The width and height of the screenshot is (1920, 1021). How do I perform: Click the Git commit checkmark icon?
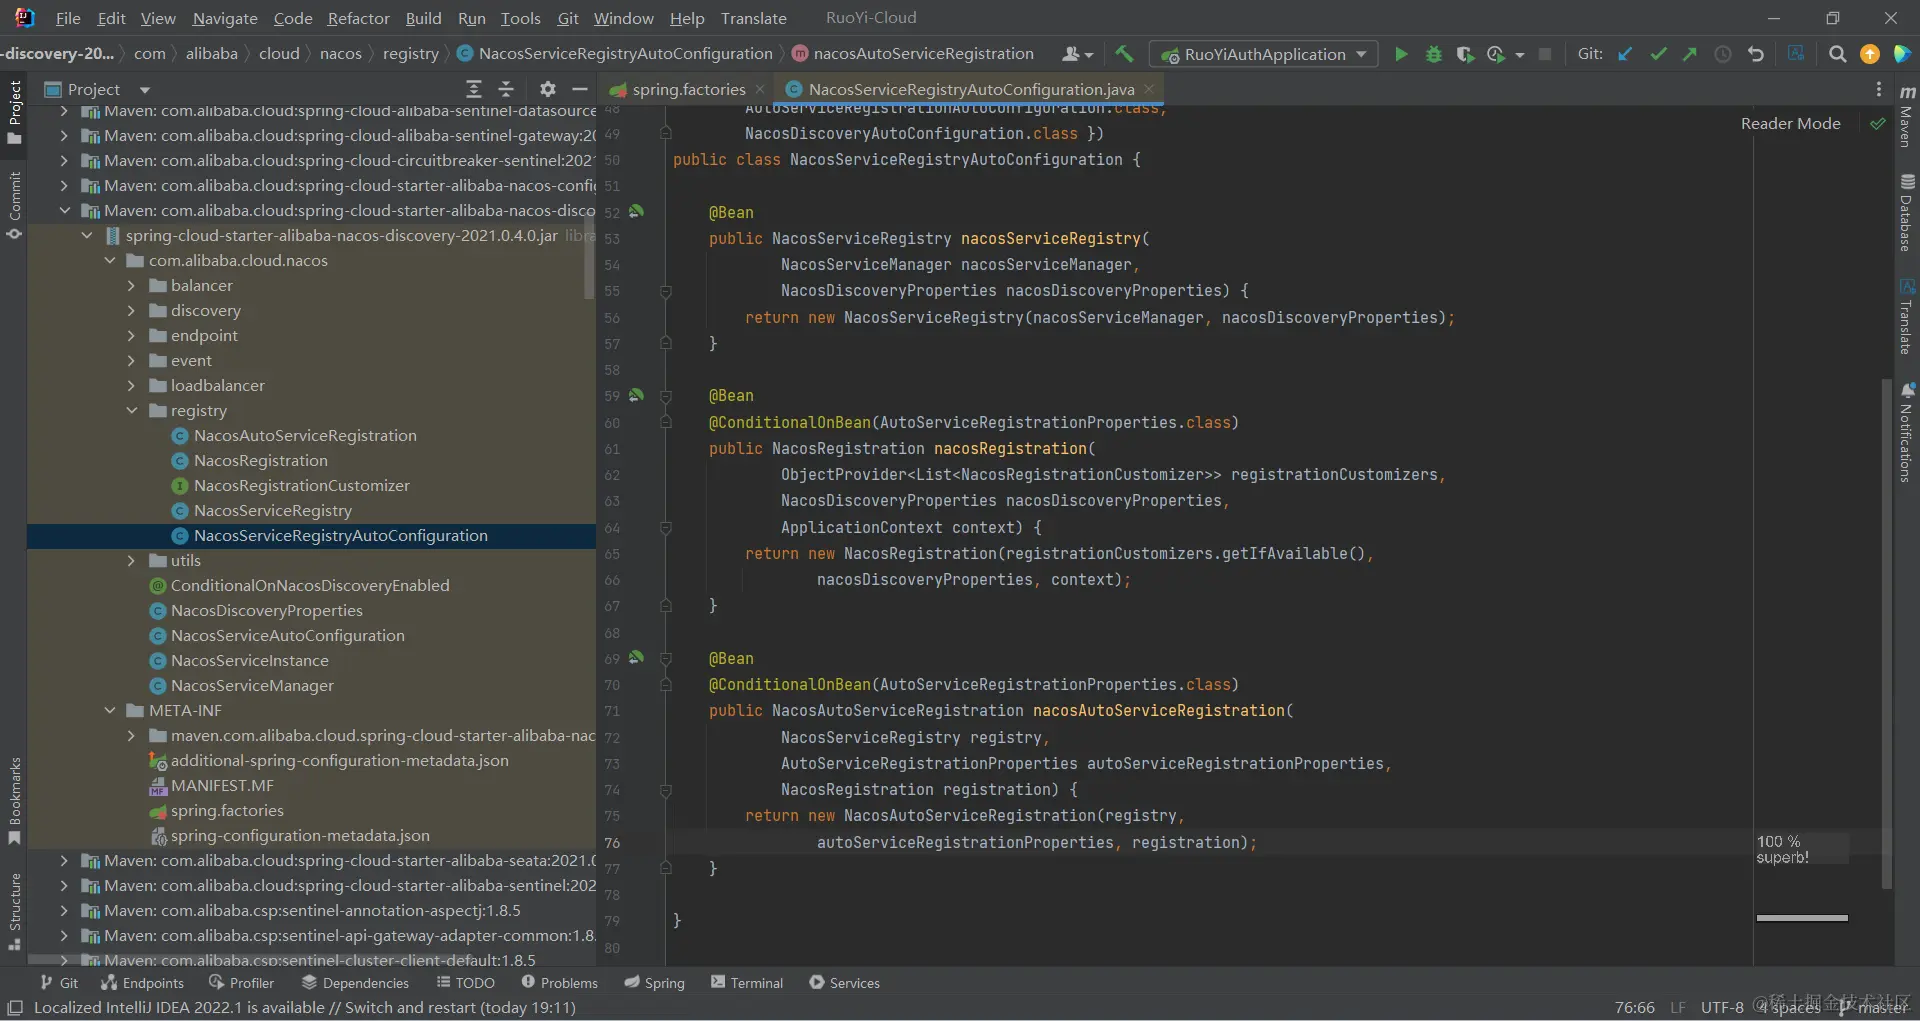tap(1658, 54)
